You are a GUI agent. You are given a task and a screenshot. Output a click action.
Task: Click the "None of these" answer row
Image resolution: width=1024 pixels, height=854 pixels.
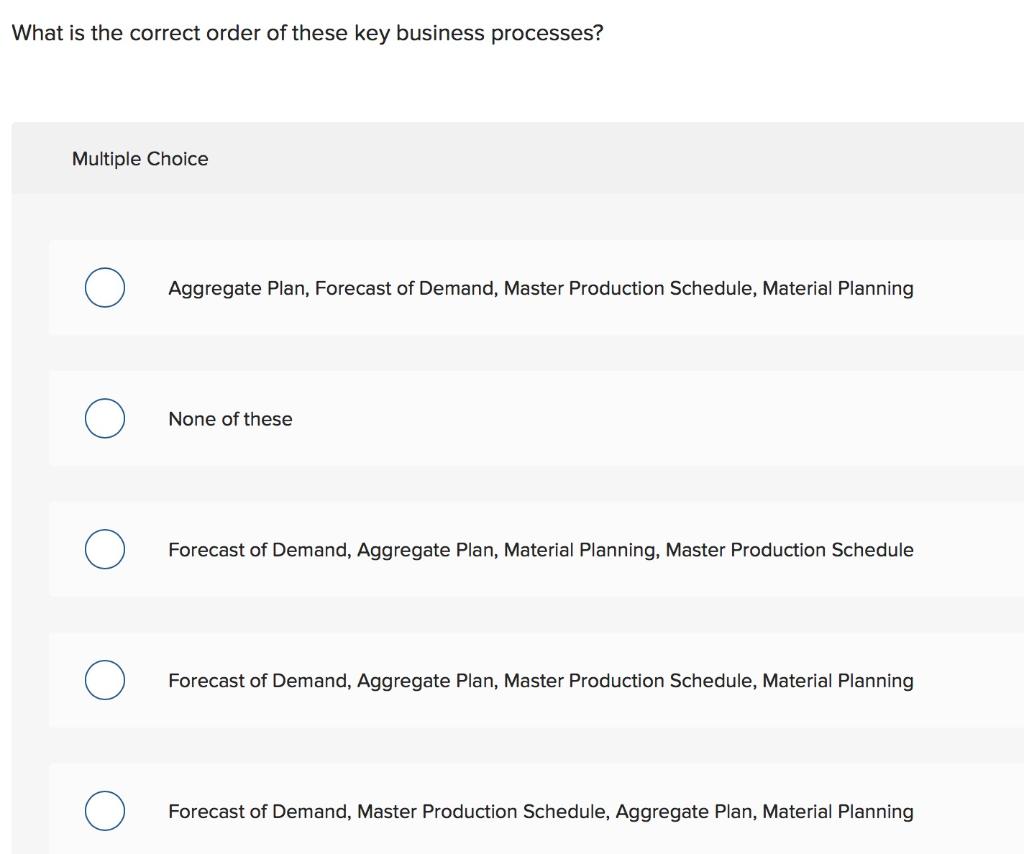coord(400,419)
